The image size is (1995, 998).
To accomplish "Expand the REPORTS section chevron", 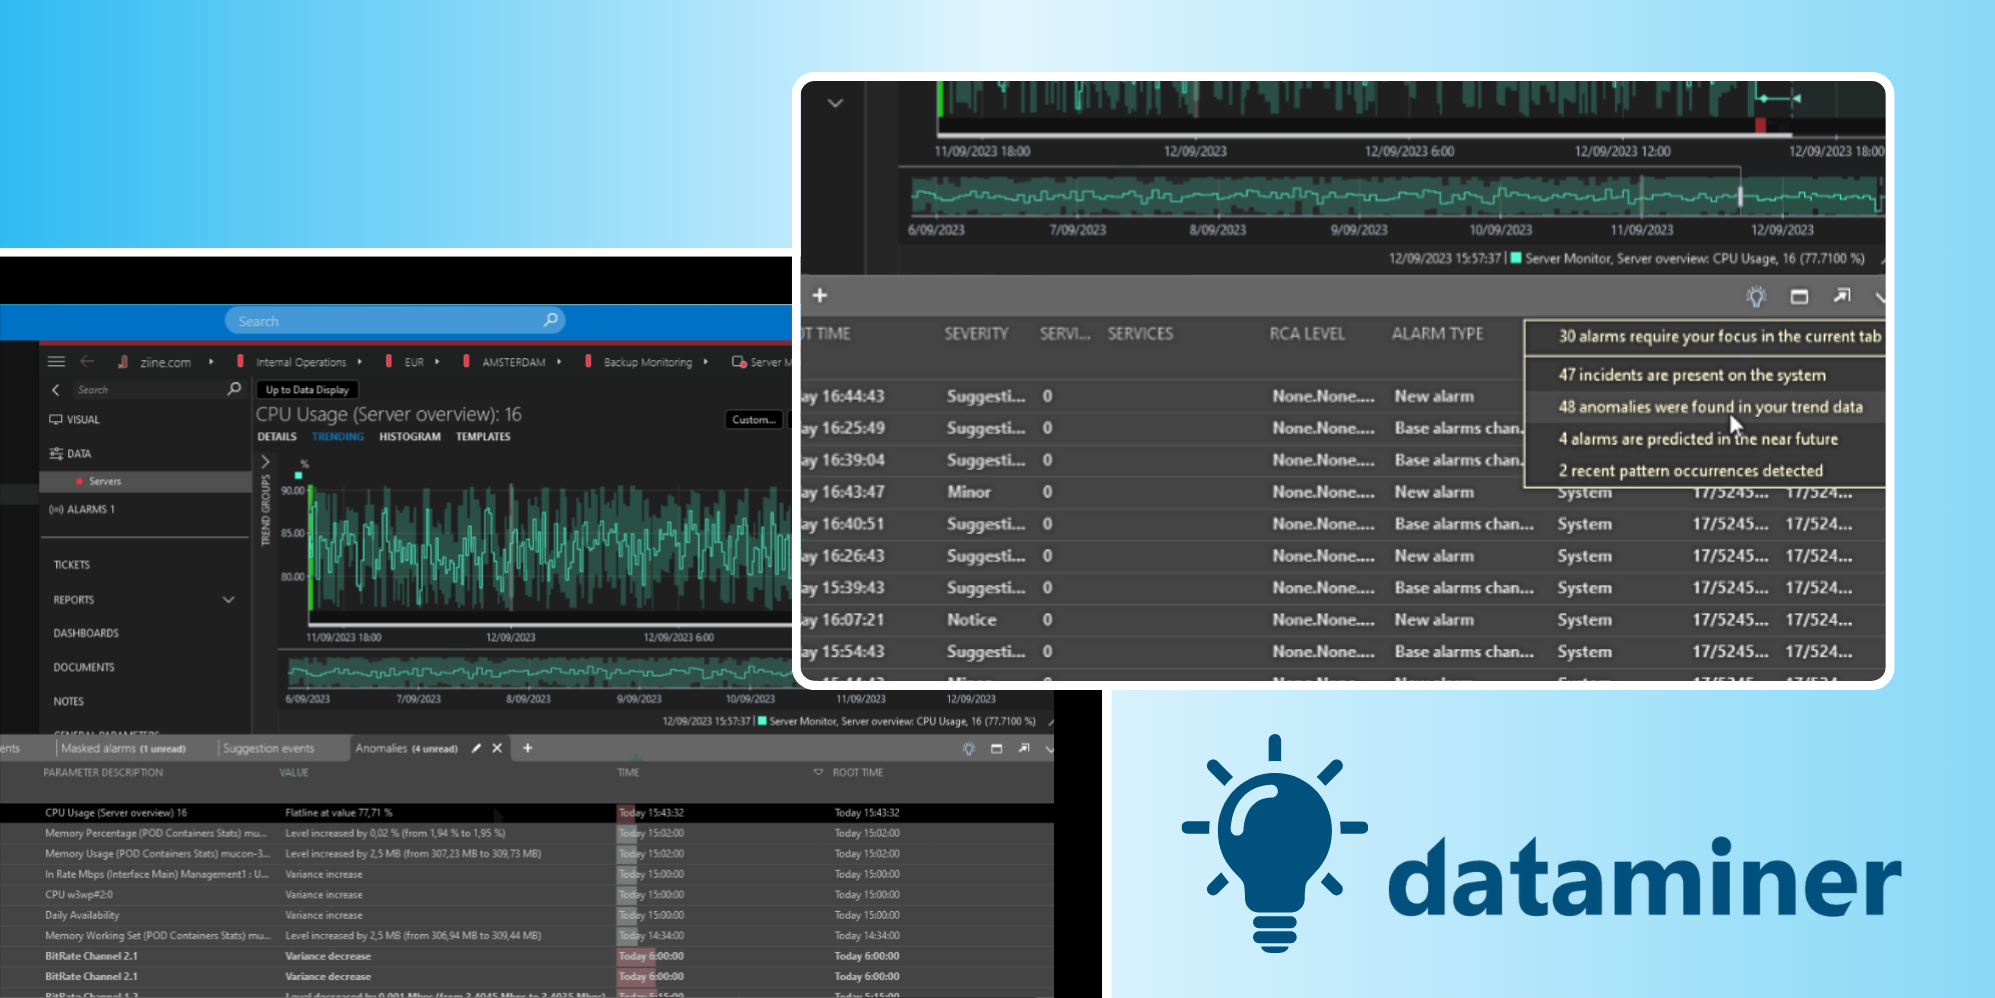I will (x=228, y=600).
